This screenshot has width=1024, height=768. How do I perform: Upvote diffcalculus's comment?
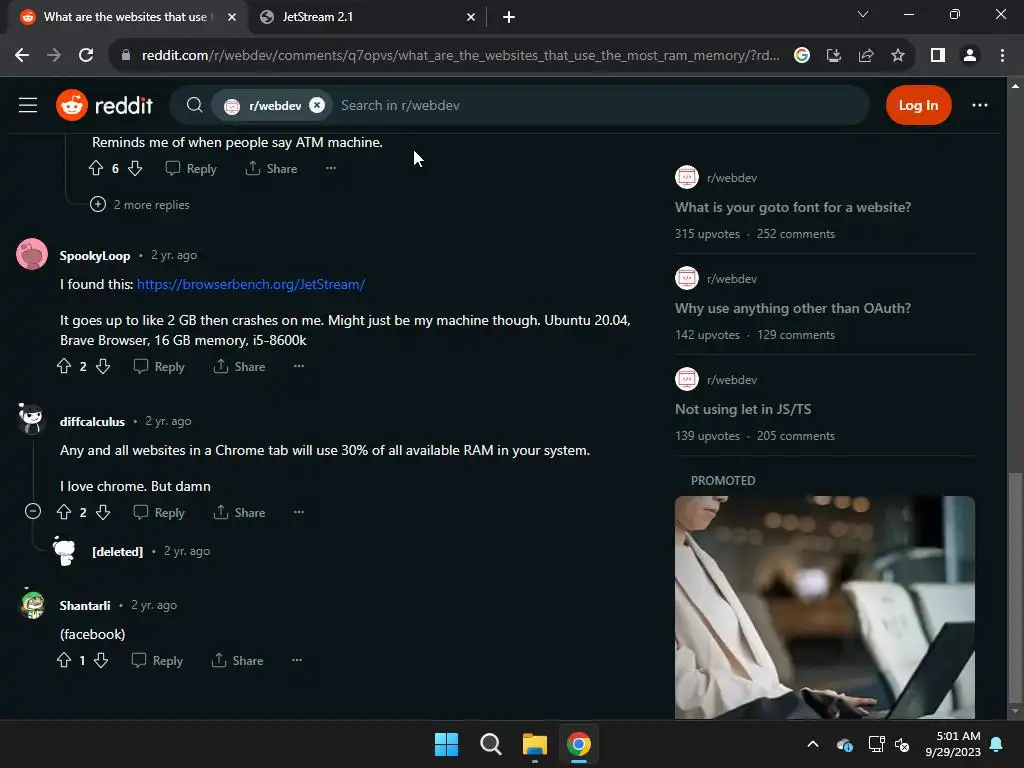(64, 513)
